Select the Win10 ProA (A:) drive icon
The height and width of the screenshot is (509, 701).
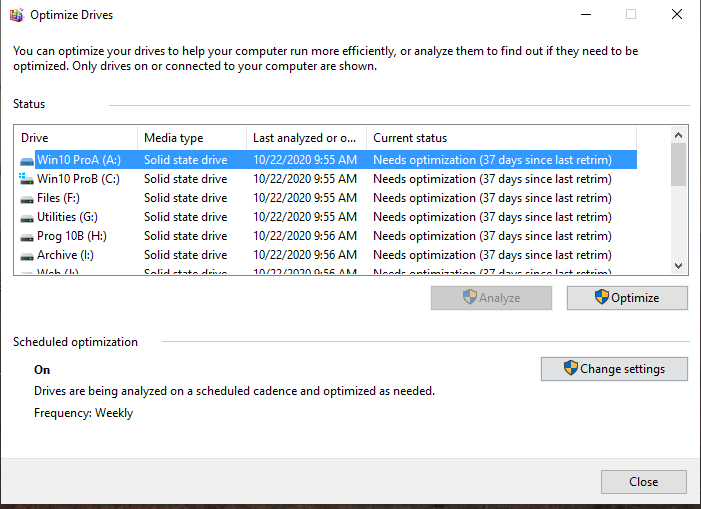coord(27,160)
